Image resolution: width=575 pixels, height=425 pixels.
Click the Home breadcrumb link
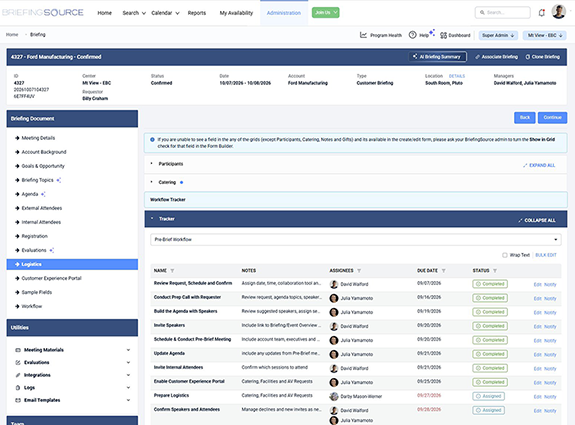[12, 34]
